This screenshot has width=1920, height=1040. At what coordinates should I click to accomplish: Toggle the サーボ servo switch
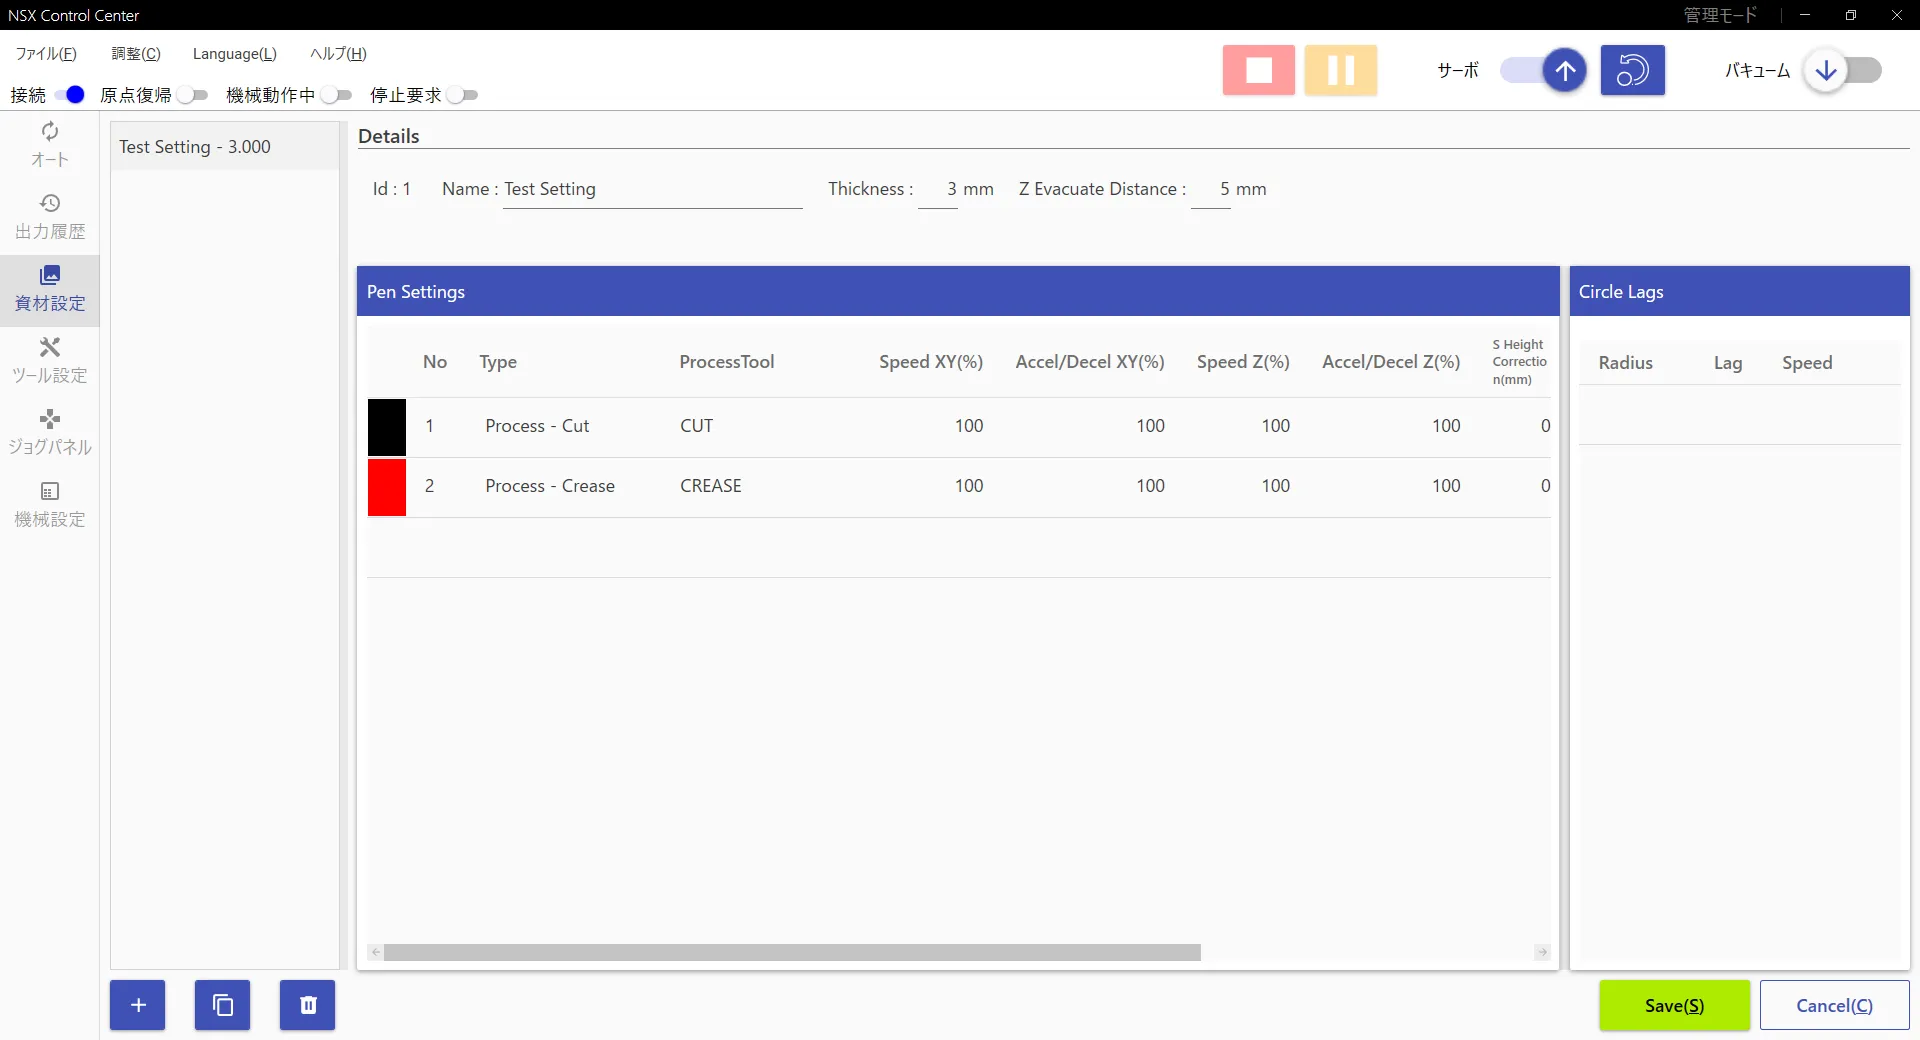coord(1543,70)
